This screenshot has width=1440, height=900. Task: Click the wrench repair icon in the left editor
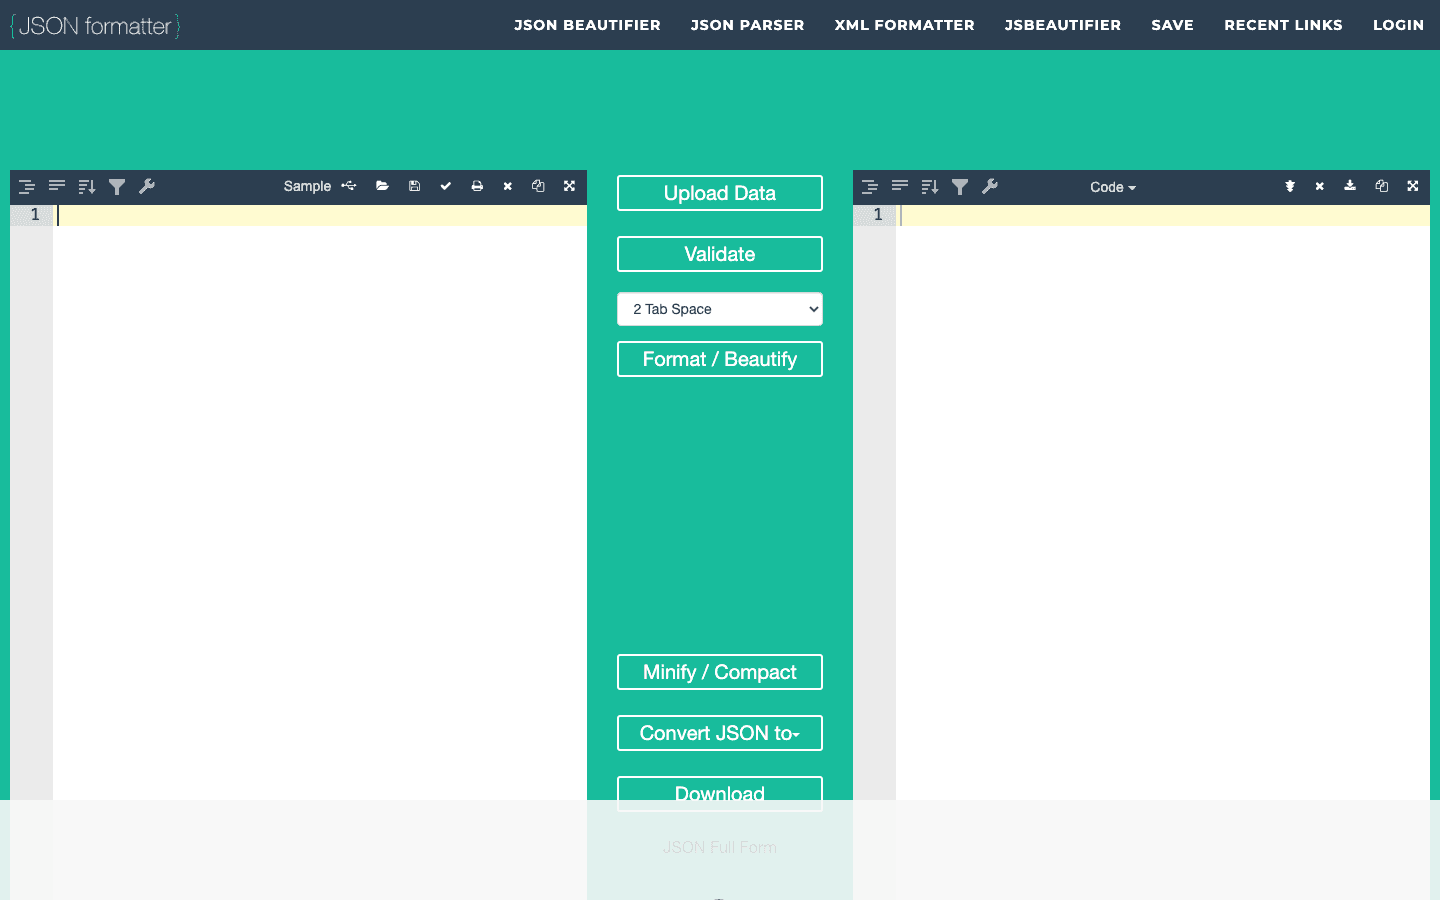[147, 187]
